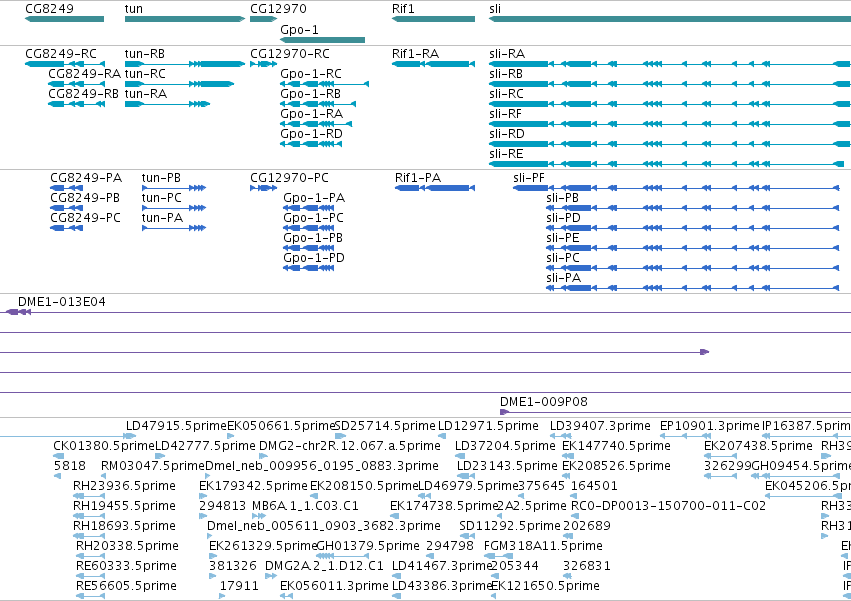Select EST label RE56605.5prime
This screenshot has height=601, width=851.
tap(126, 586)
